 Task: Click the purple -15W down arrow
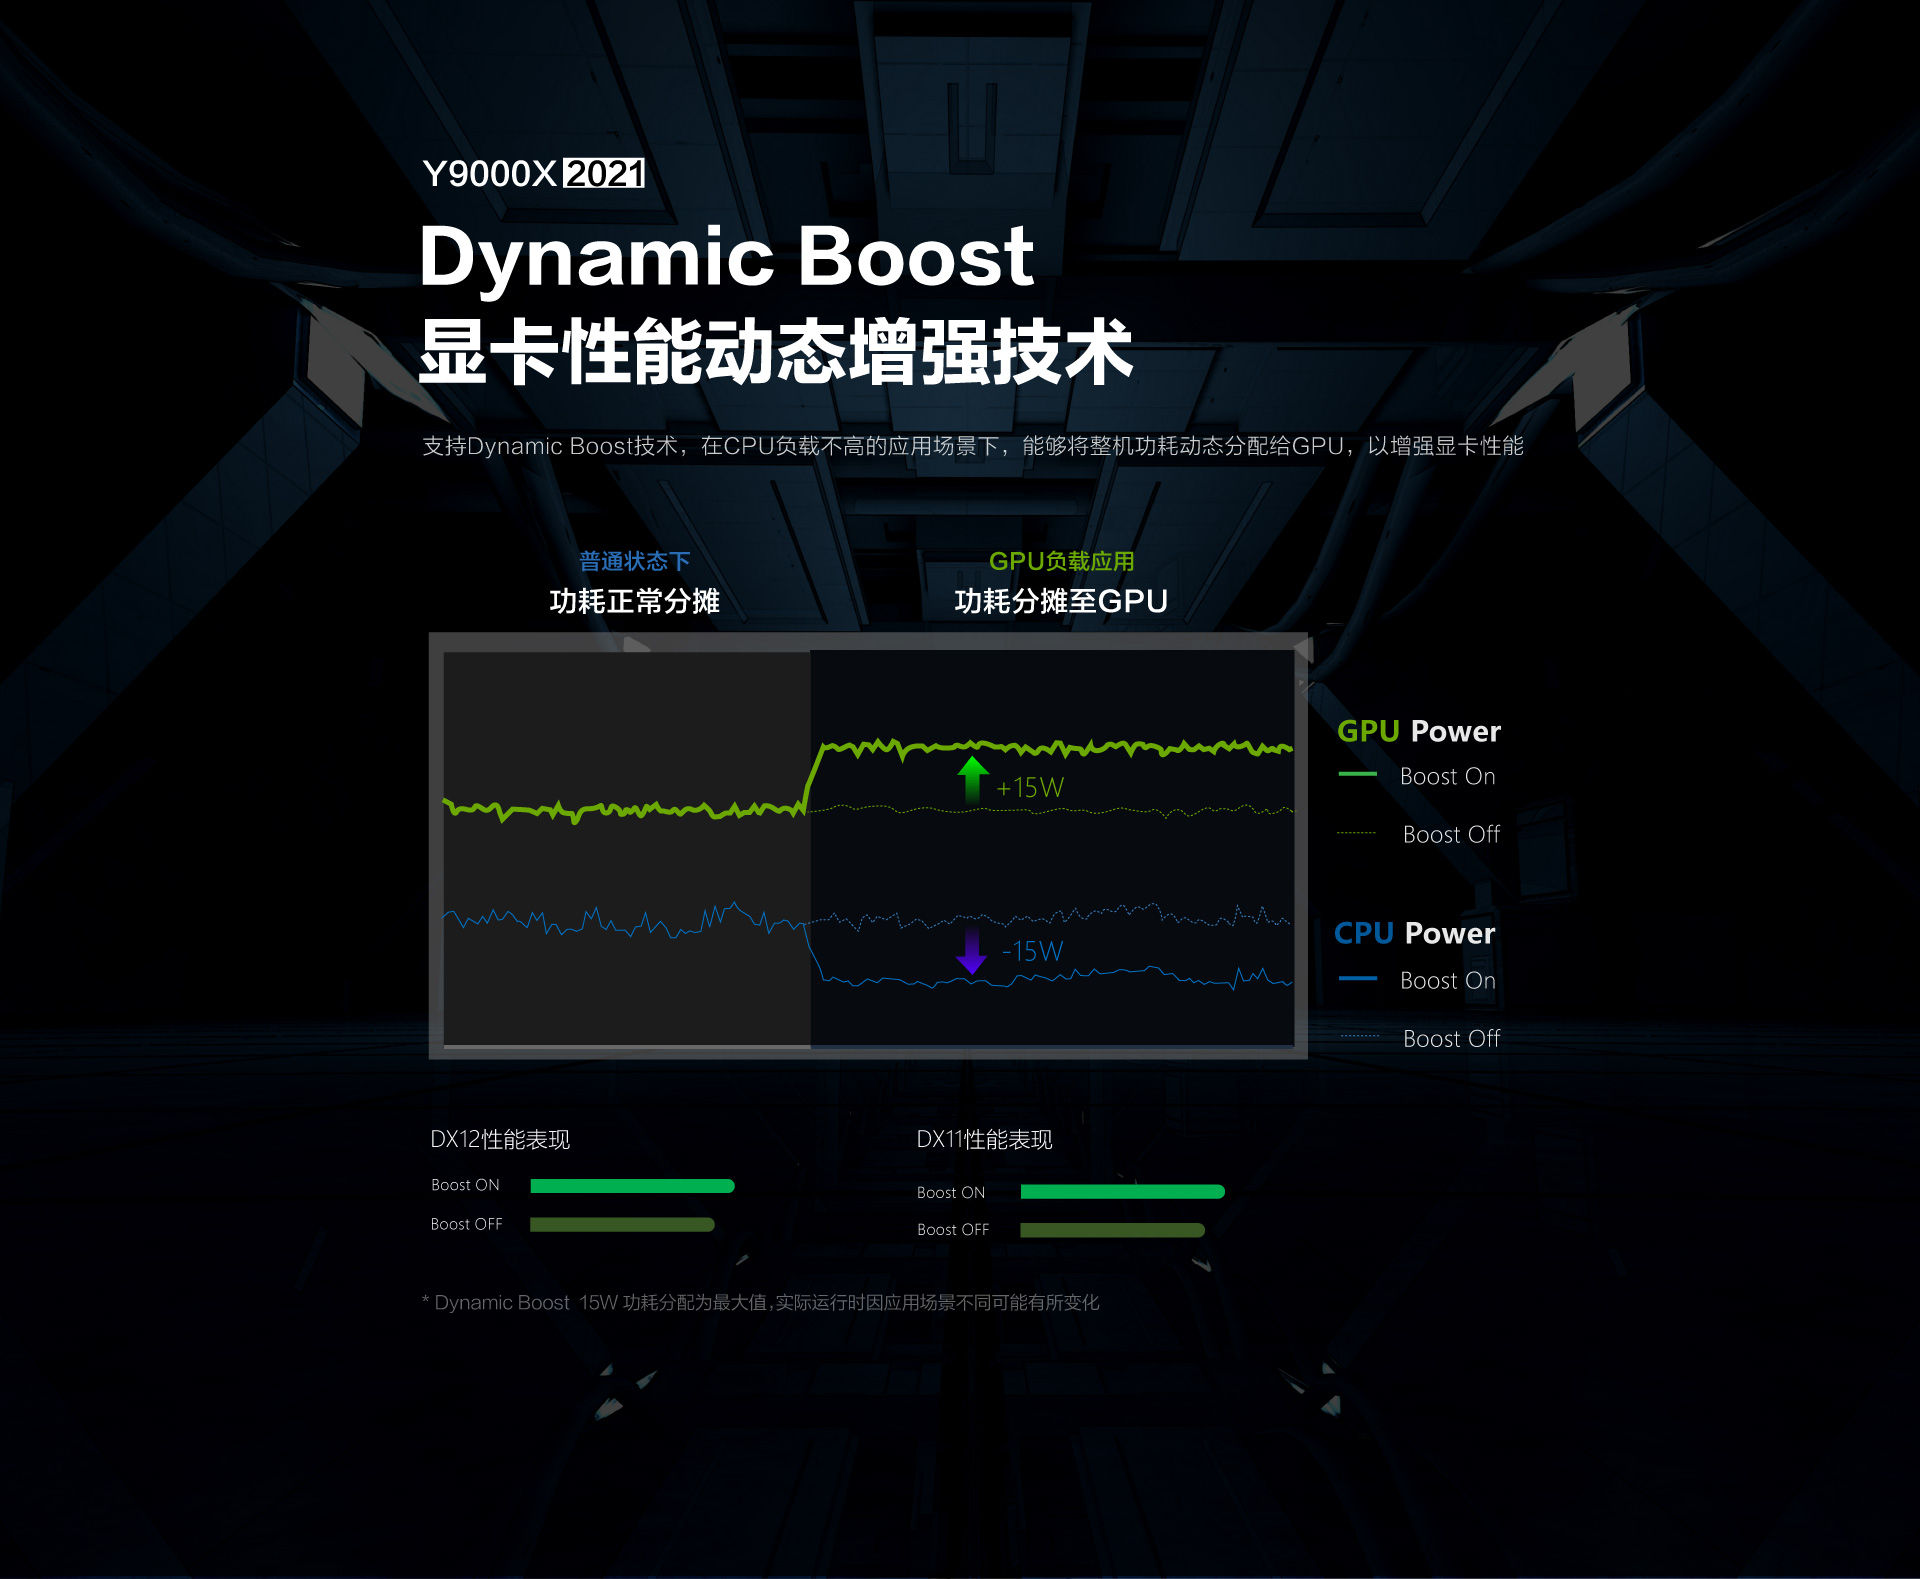pos(971,951)
